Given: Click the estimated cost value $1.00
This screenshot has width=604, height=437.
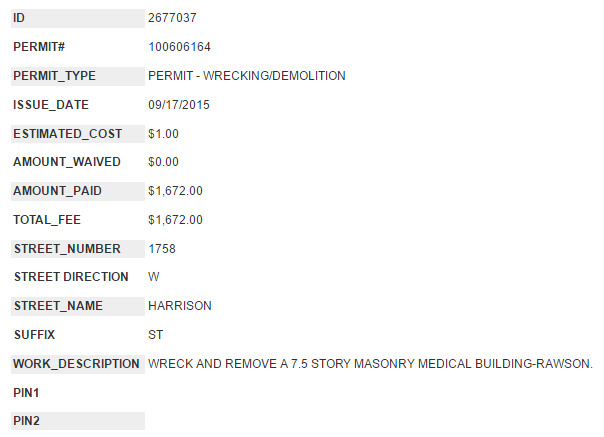Looking at the screenshot, I should 163,134.
